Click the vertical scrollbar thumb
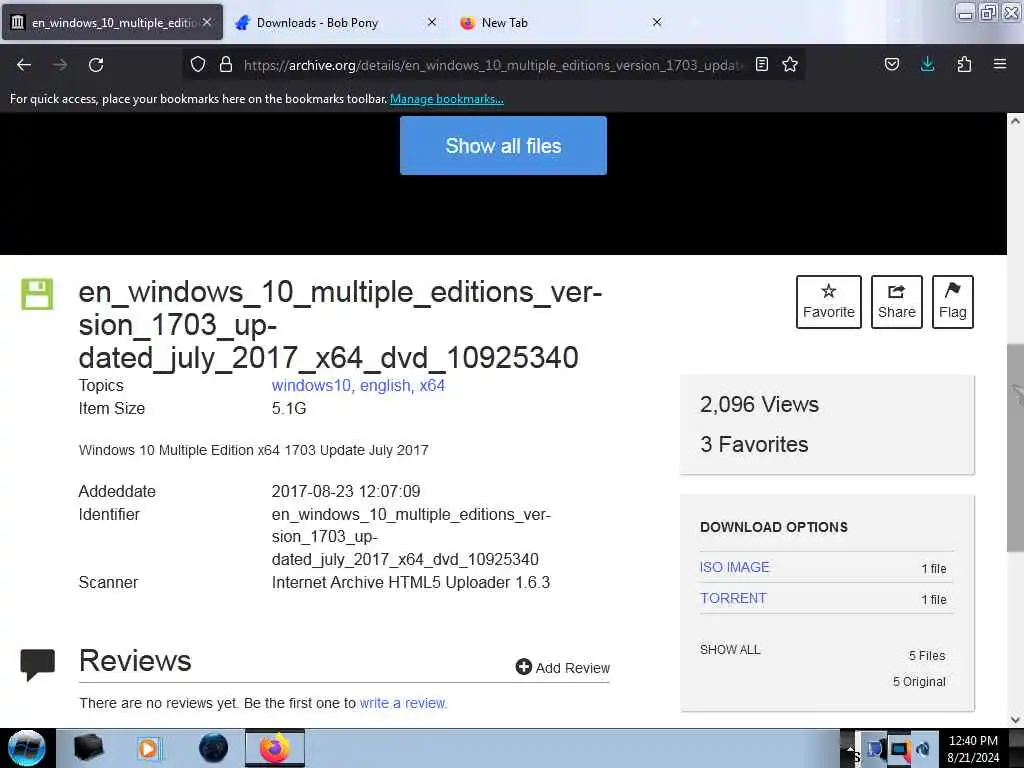The image size is (1024, 768). click(x=1015, y=448)
